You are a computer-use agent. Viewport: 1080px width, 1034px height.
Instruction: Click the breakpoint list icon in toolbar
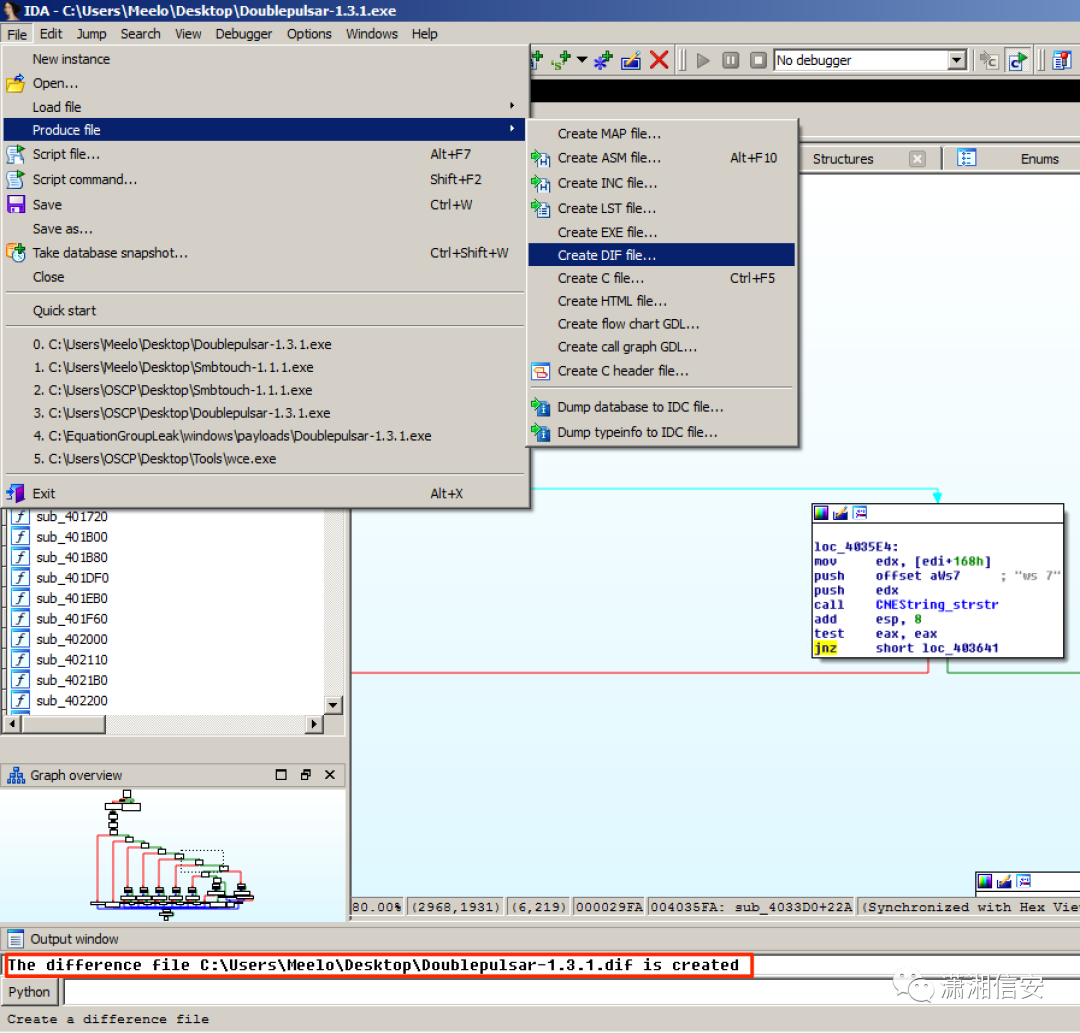coord(1062,61)
